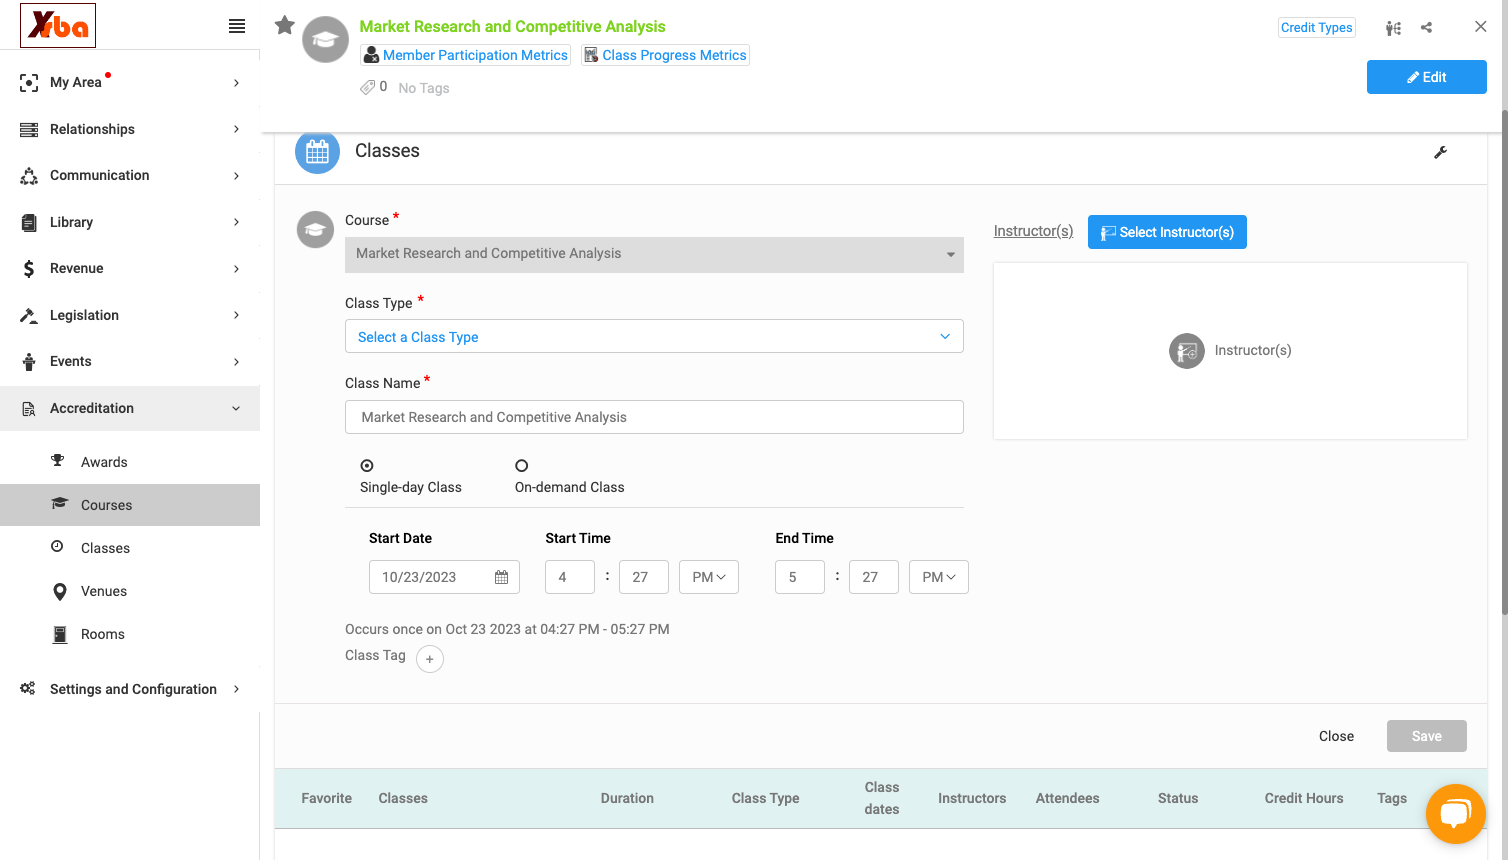Click into the Class Name field

tap(654, 417)
